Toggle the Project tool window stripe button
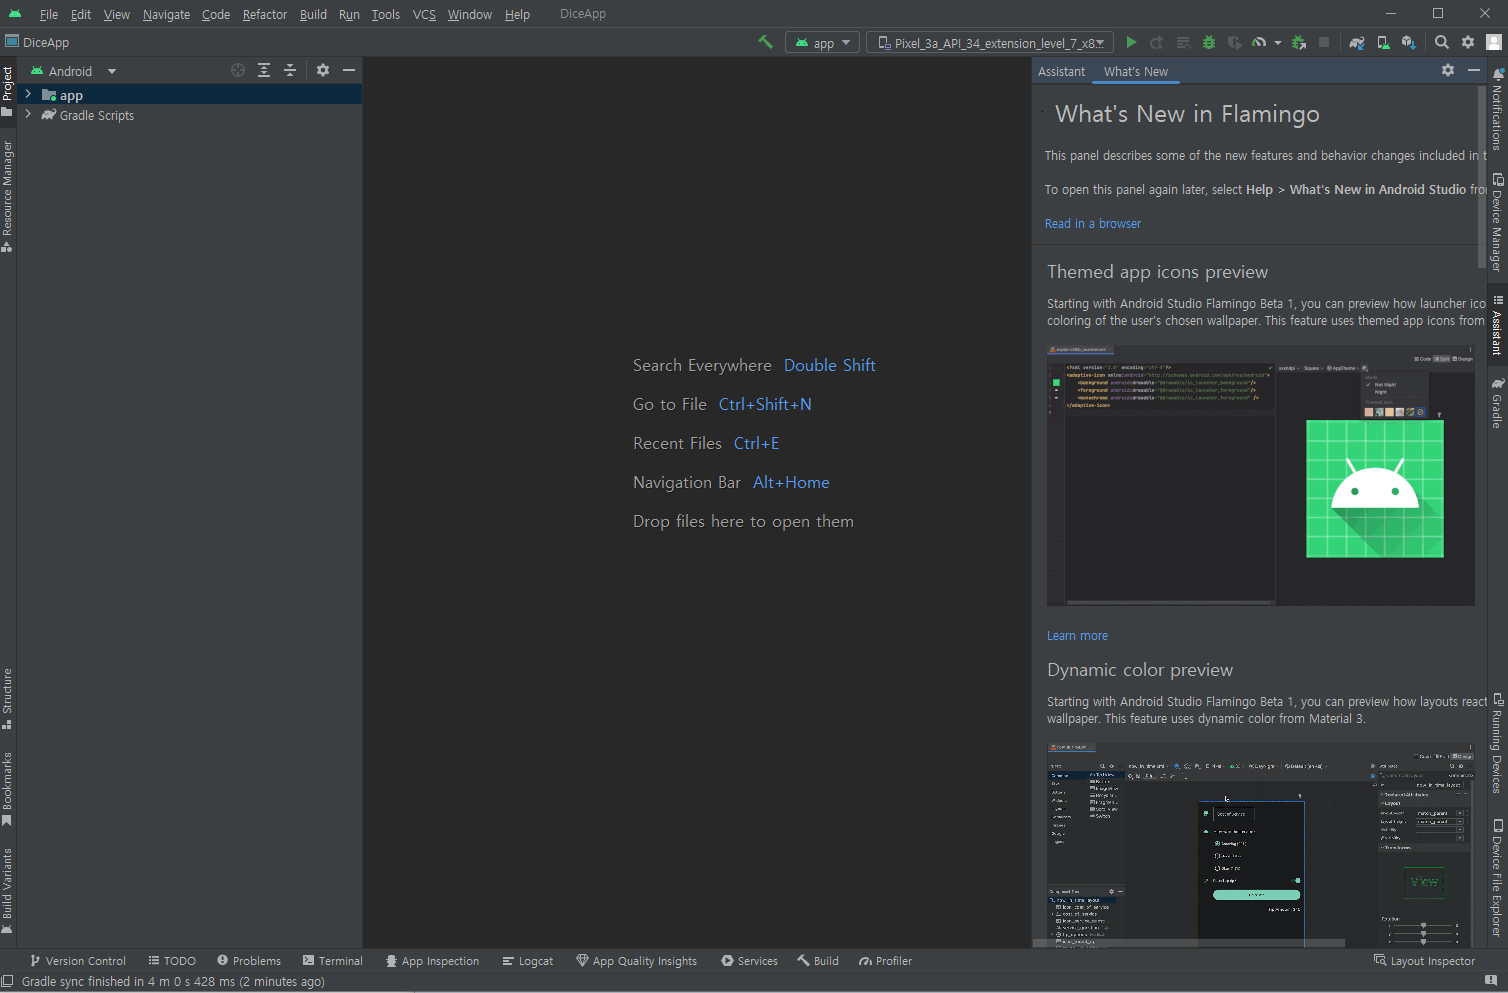 pyautogui.click(x=7, y=92)
